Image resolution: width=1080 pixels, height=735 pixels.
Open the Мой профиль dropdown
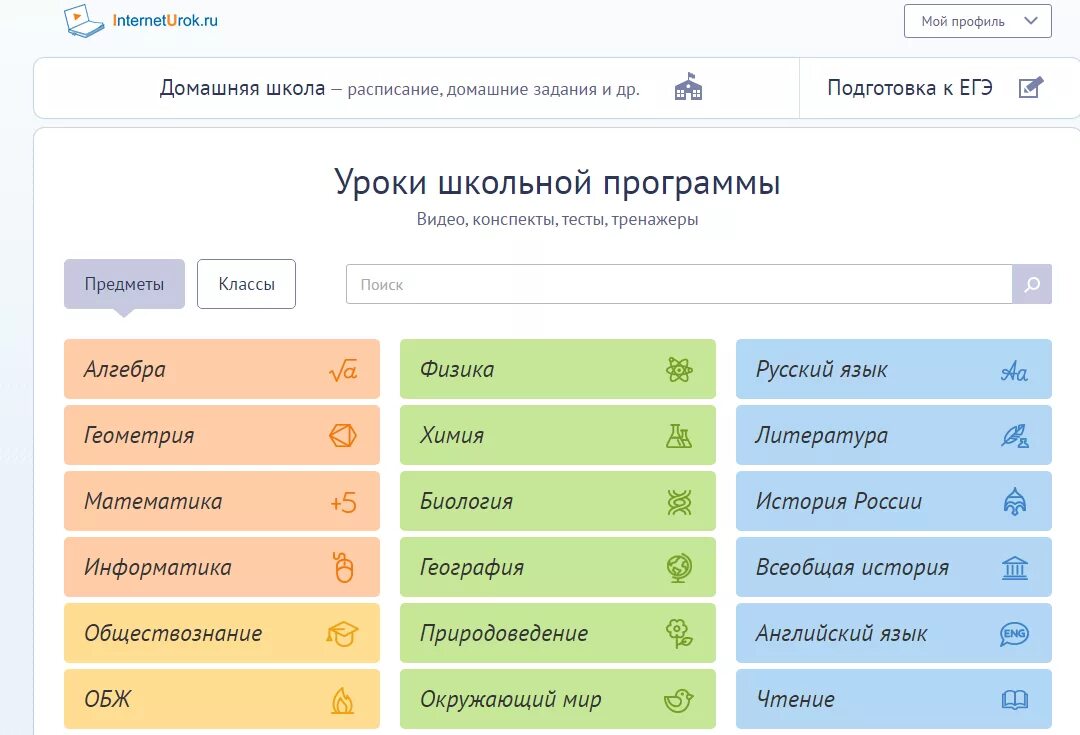point(977,20)
